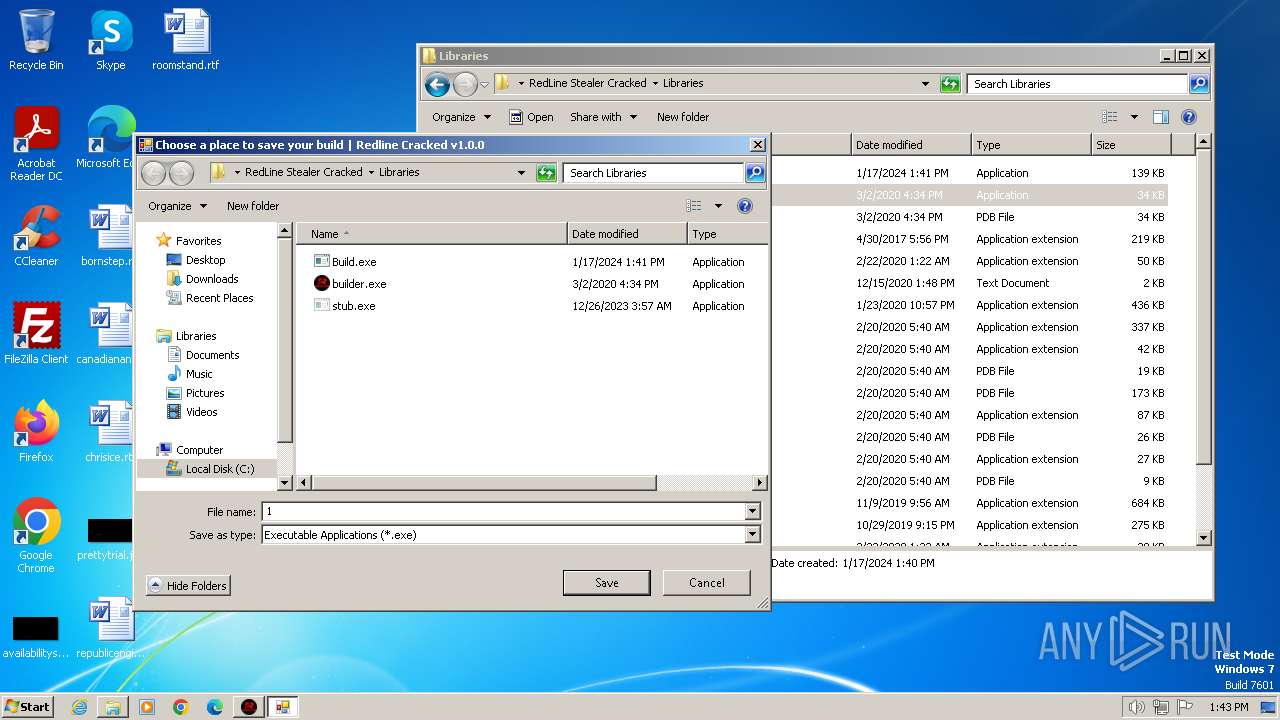
Task: Click New folder in Libraries window toolbar
Action: [x=683, y=117]
